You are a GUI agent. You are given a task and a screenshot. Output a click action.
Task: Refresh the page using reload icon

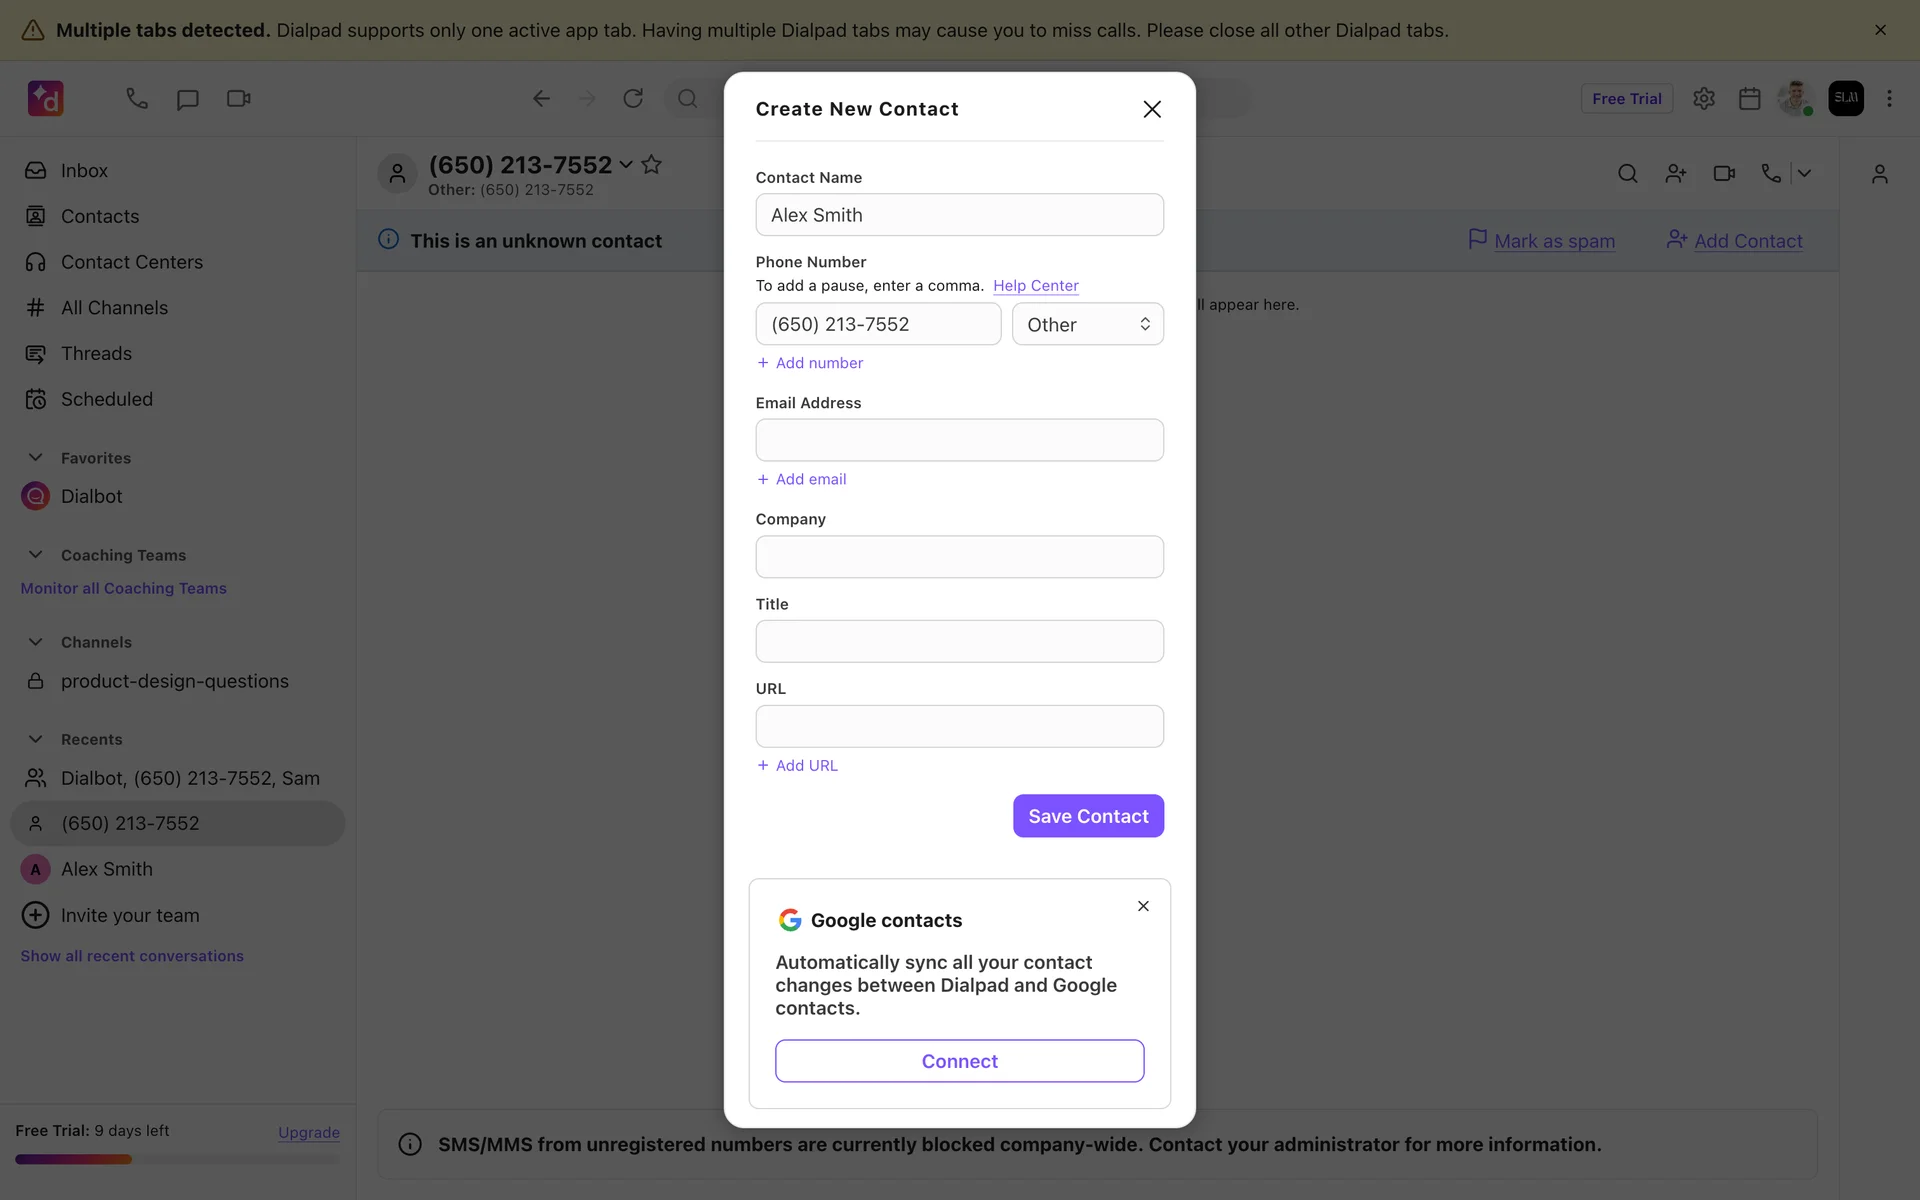[x=633, y=98]
